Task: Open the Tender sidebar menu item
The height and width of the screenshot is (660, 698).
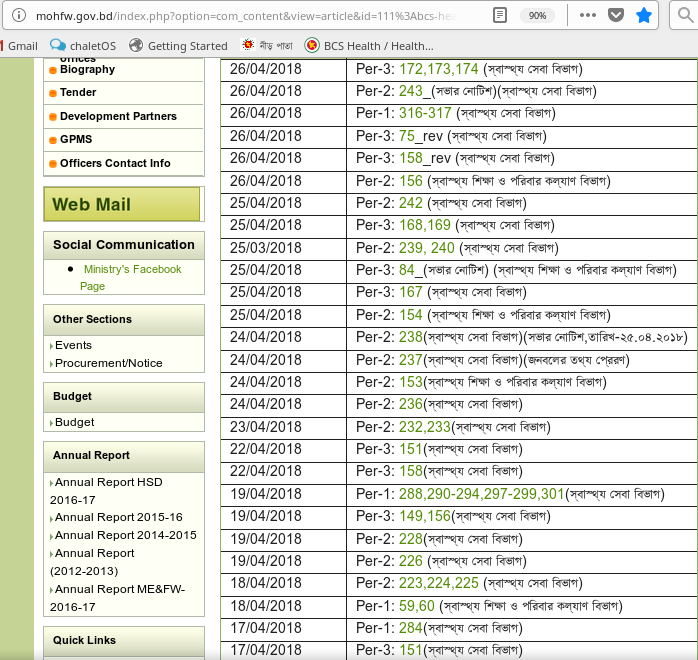Action: tap(78, 92)
